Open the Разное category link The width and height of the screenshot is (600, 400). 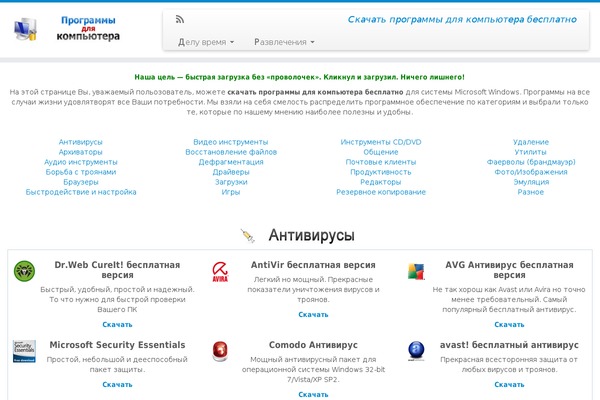[x=531, y=192]
